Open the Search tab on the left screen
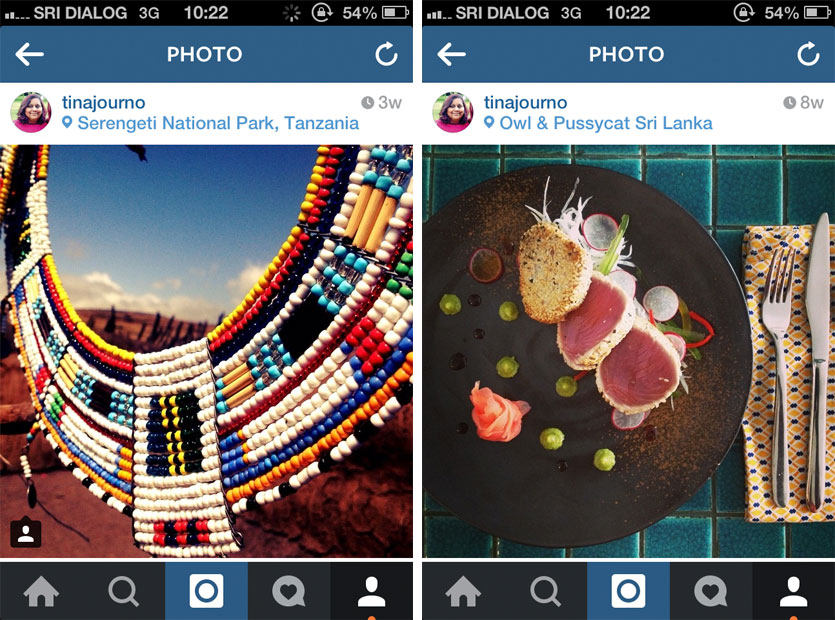 point(124,591)
